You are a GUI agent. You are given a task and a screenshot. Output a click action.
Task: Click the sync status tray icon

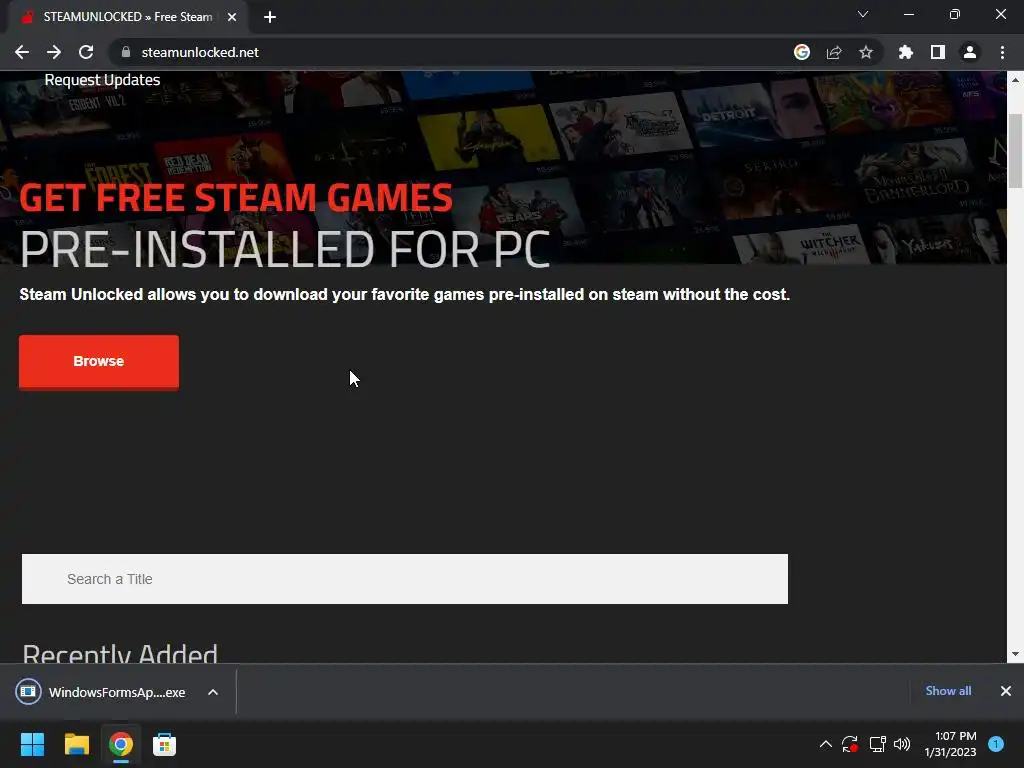coord(850,744)
